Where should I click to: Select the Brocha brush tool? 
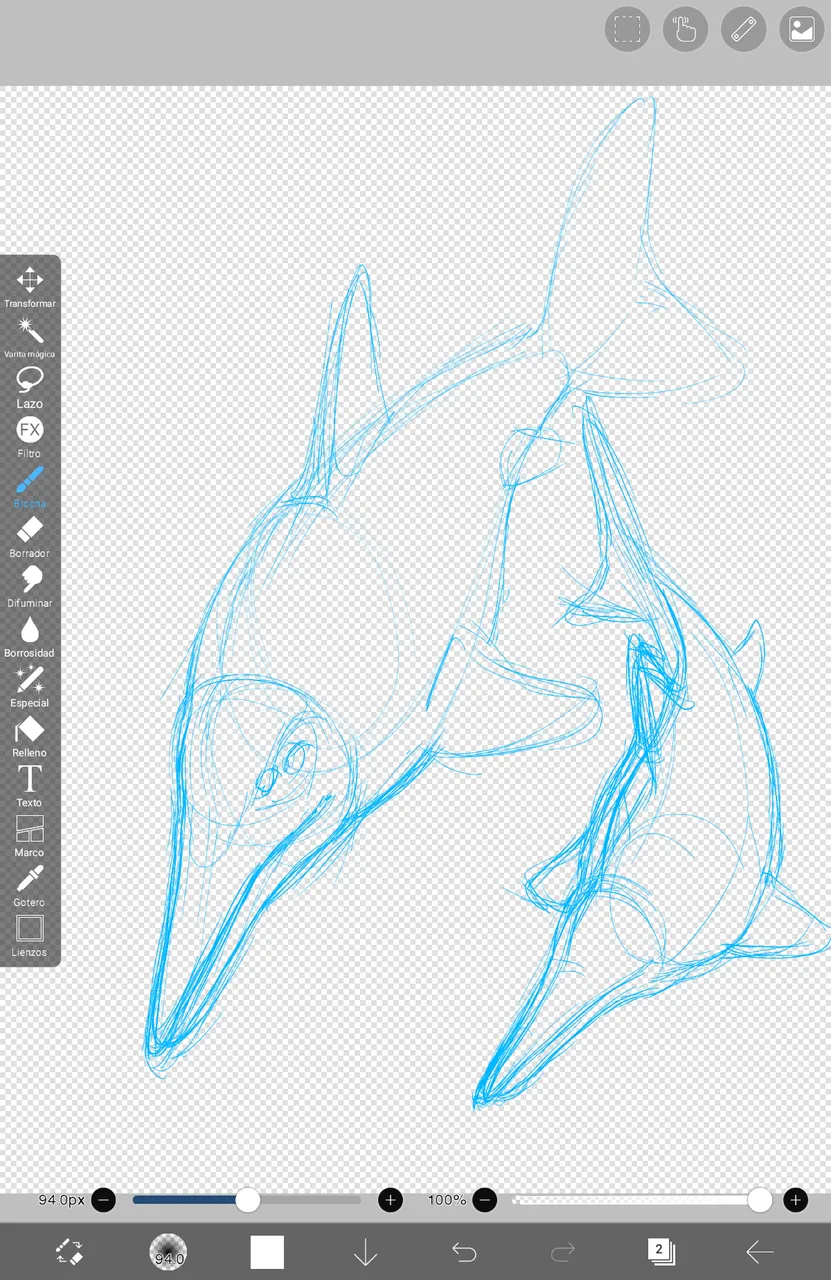[30, 487]
